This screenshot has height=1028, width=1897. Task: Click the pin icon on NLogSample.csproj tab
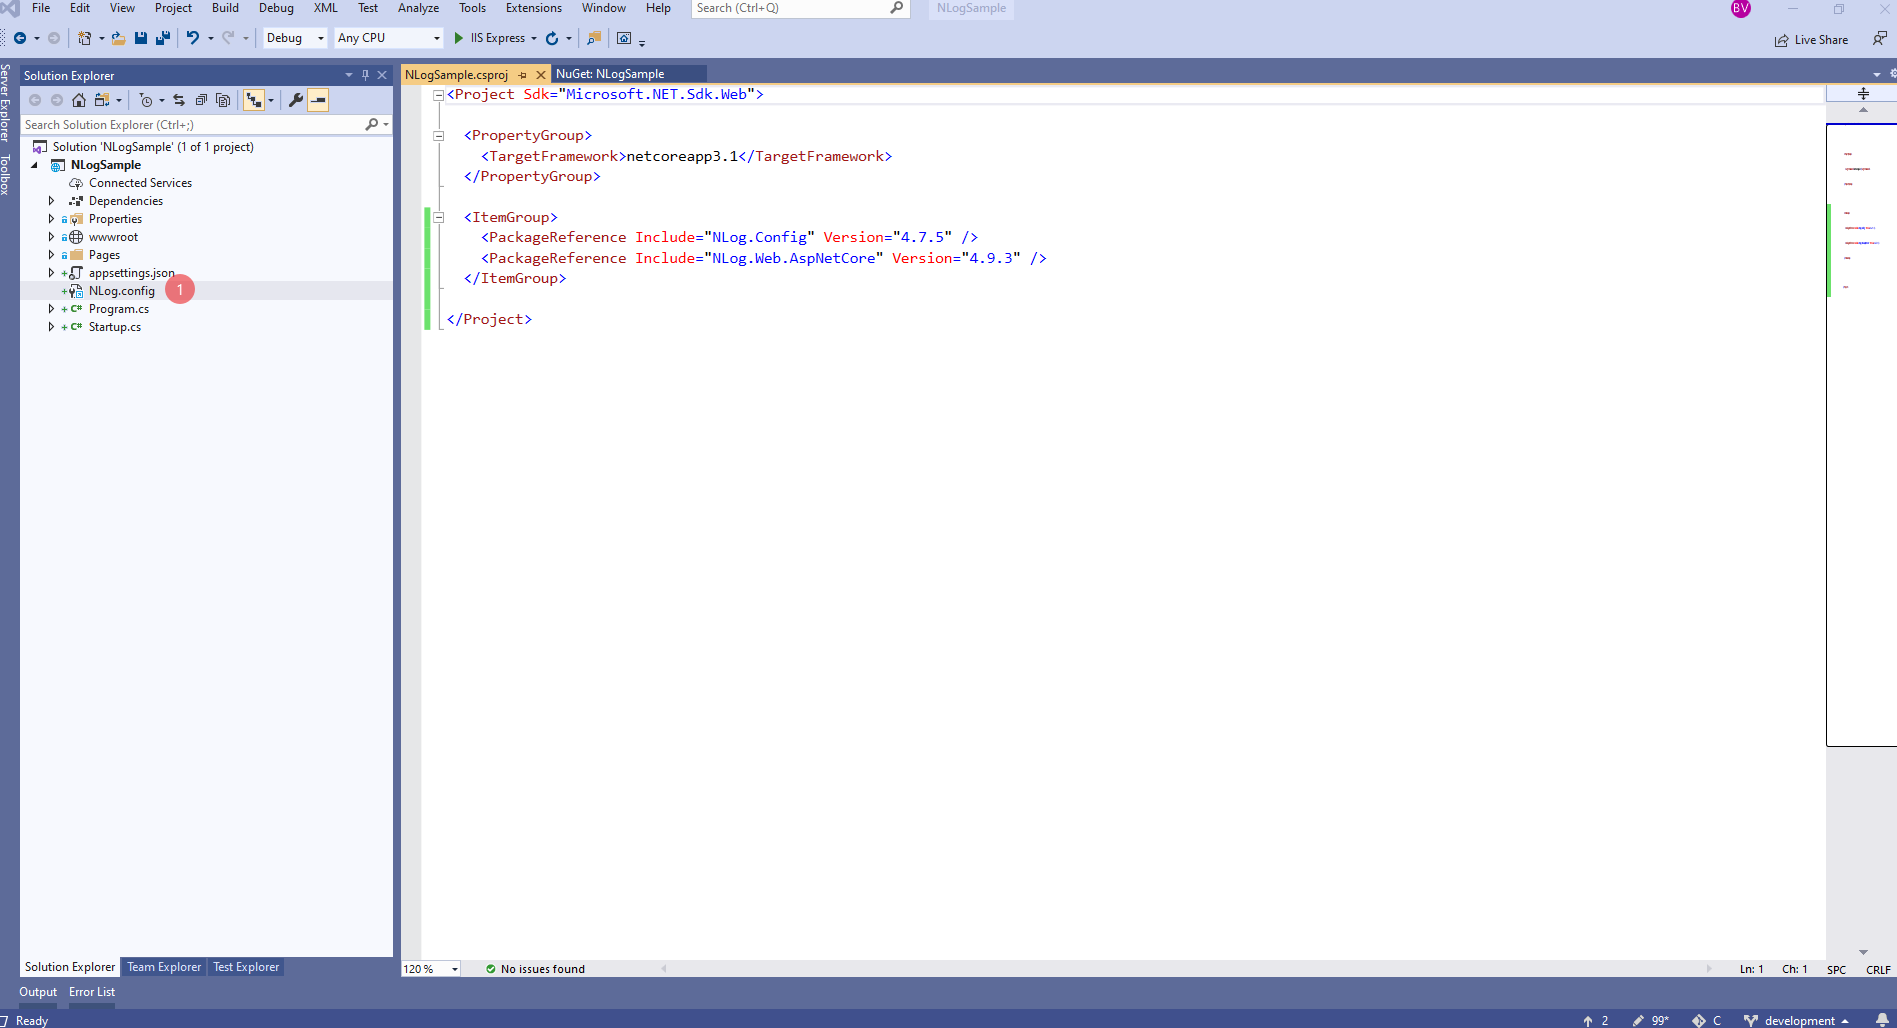522,75
